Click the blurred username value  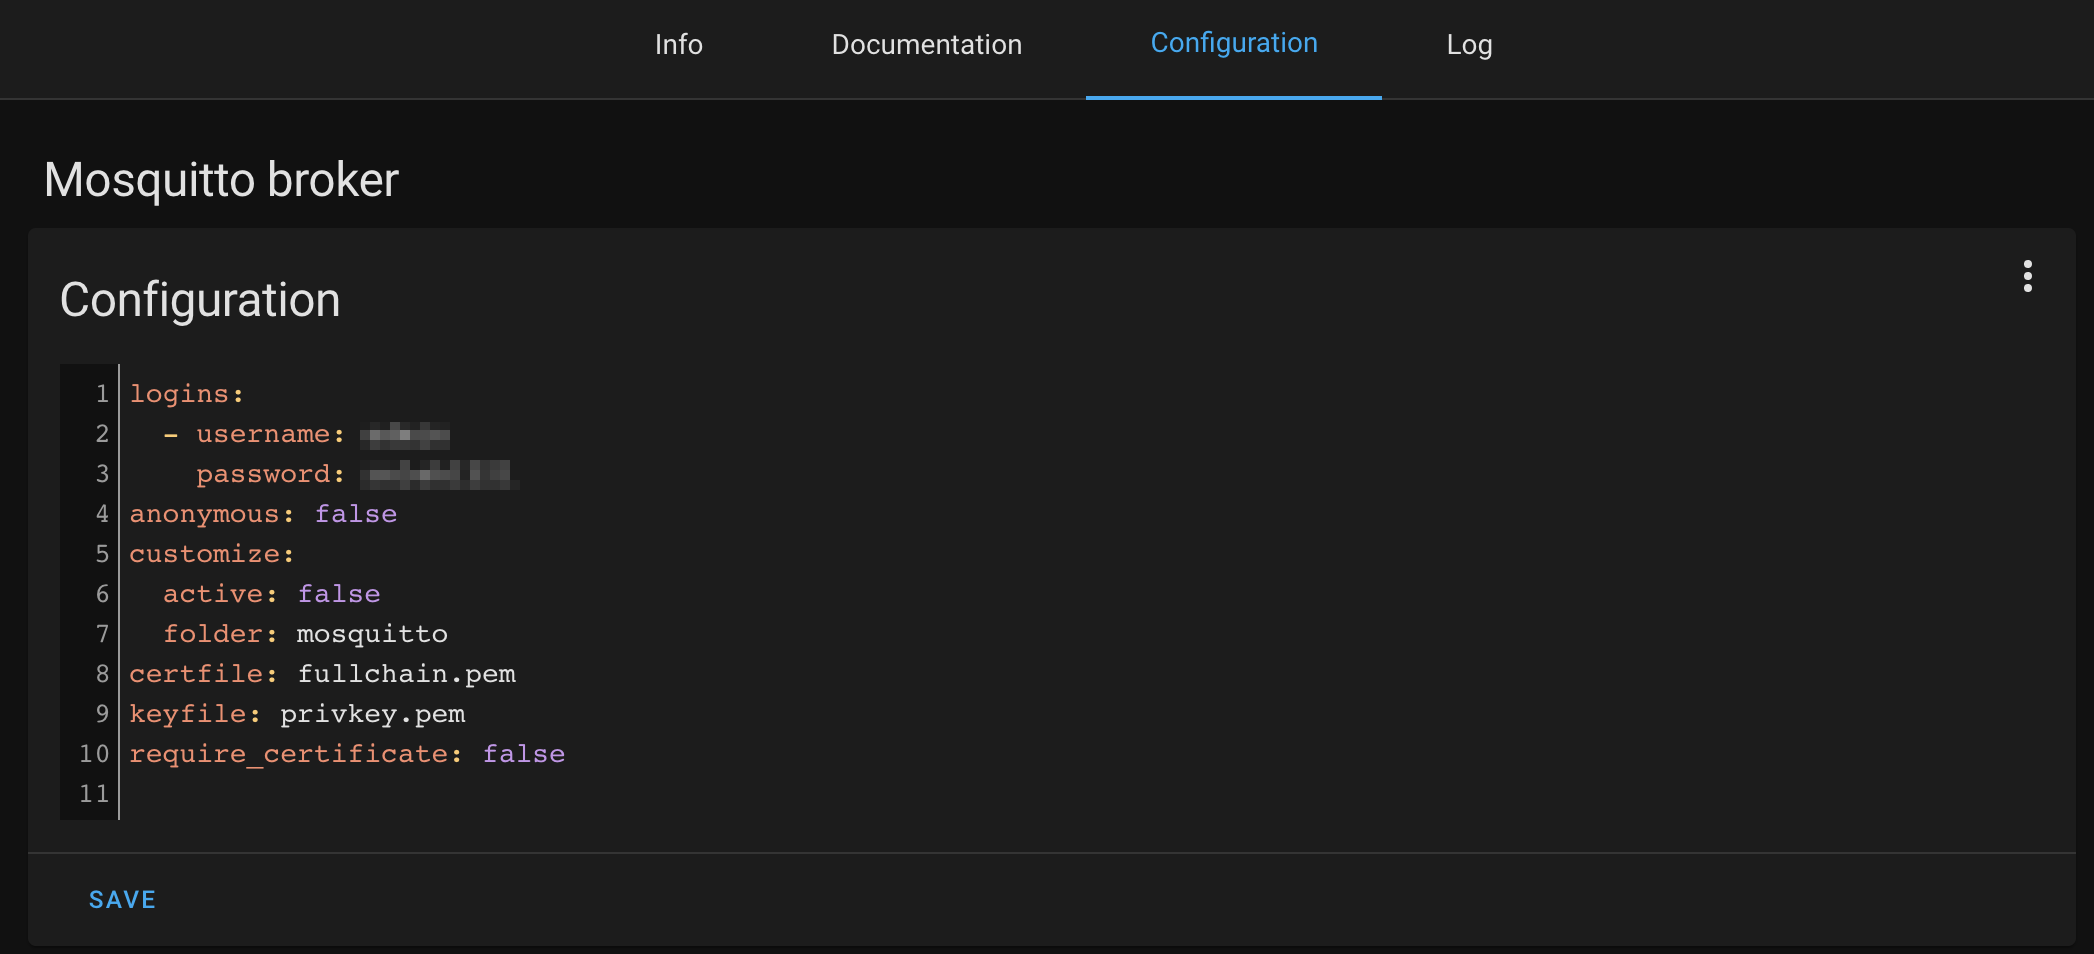pos(405,435)
